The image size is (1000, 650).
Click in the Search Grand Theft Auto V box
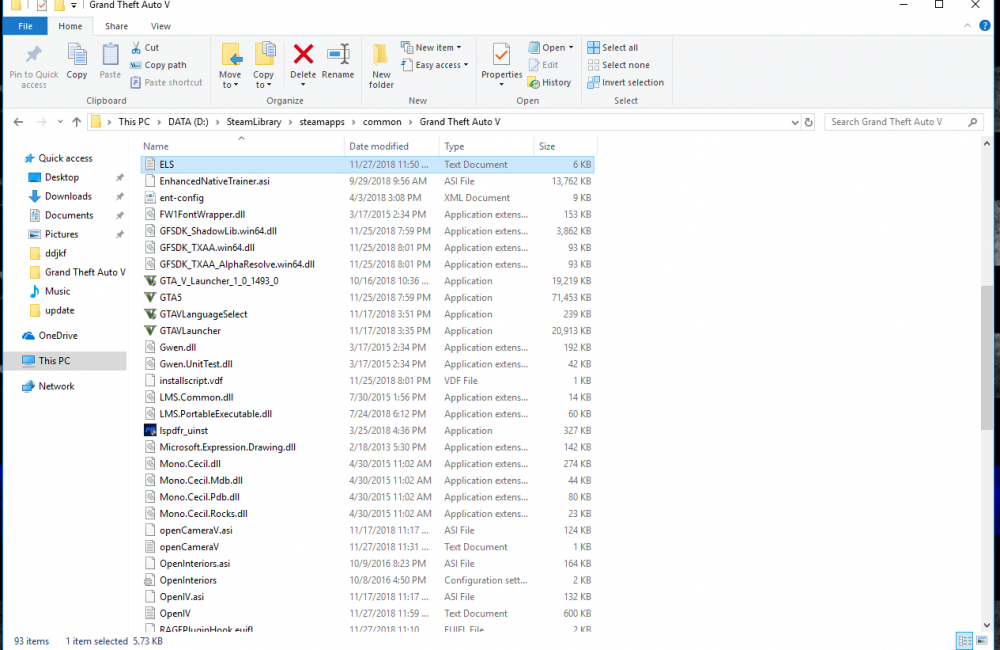click(x=896, y=122)
